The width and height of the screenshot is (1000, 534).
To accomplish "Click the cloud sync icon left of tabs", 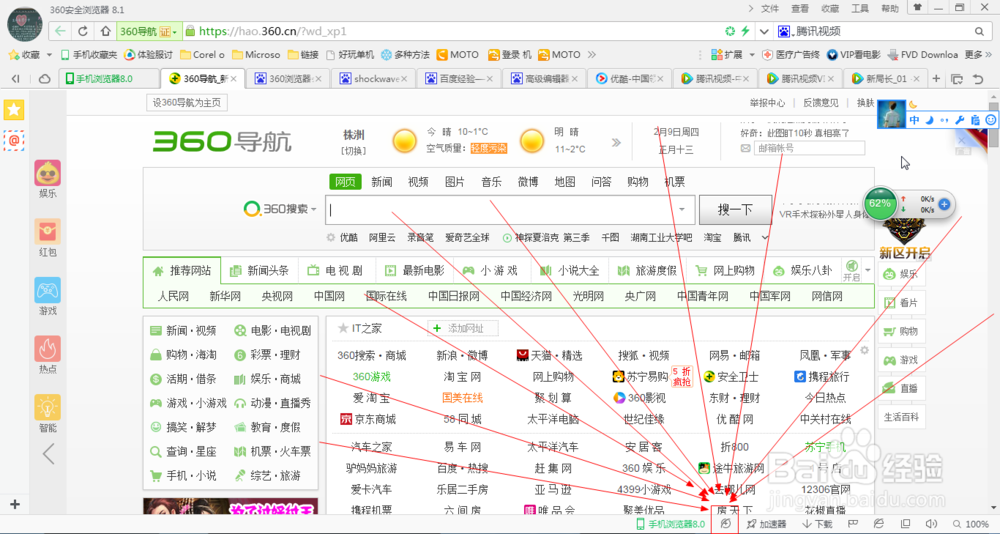I will [x=45, y=79].
